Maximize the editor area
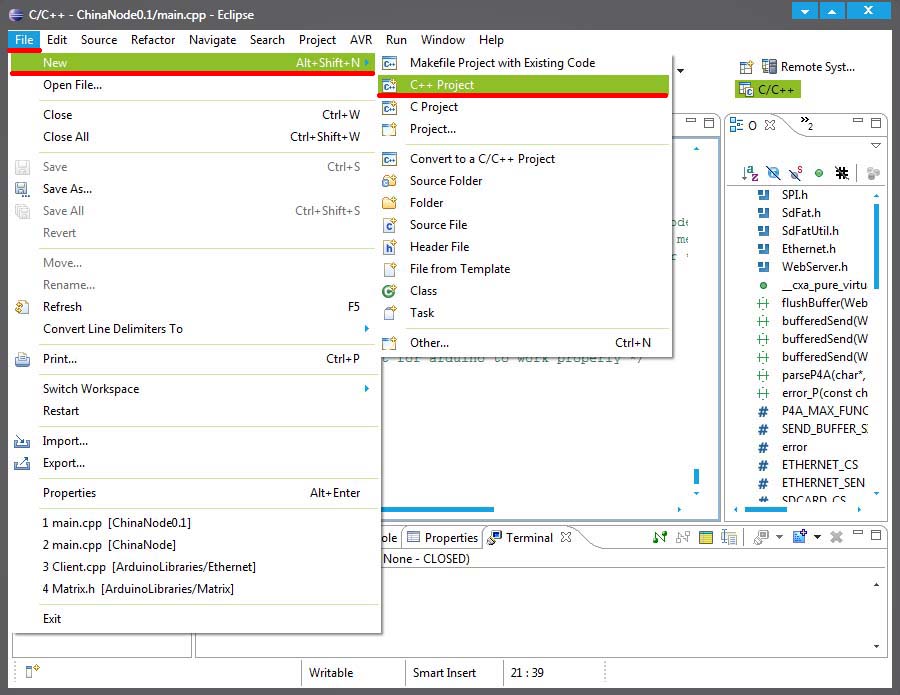Image resolution: width=900 pixels, height=695 pixels. tap(709, 122)
